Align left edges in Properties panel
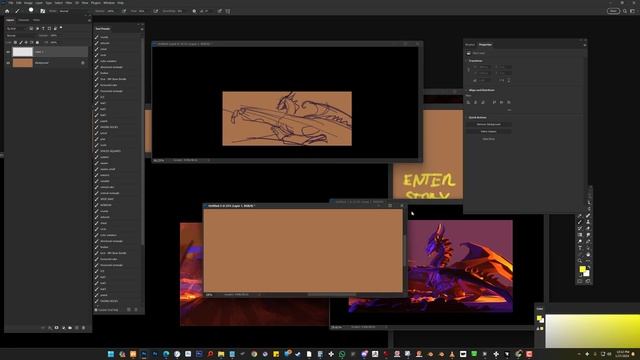The width and height of the screenshot is (640, 360). [x=468, y=102]
